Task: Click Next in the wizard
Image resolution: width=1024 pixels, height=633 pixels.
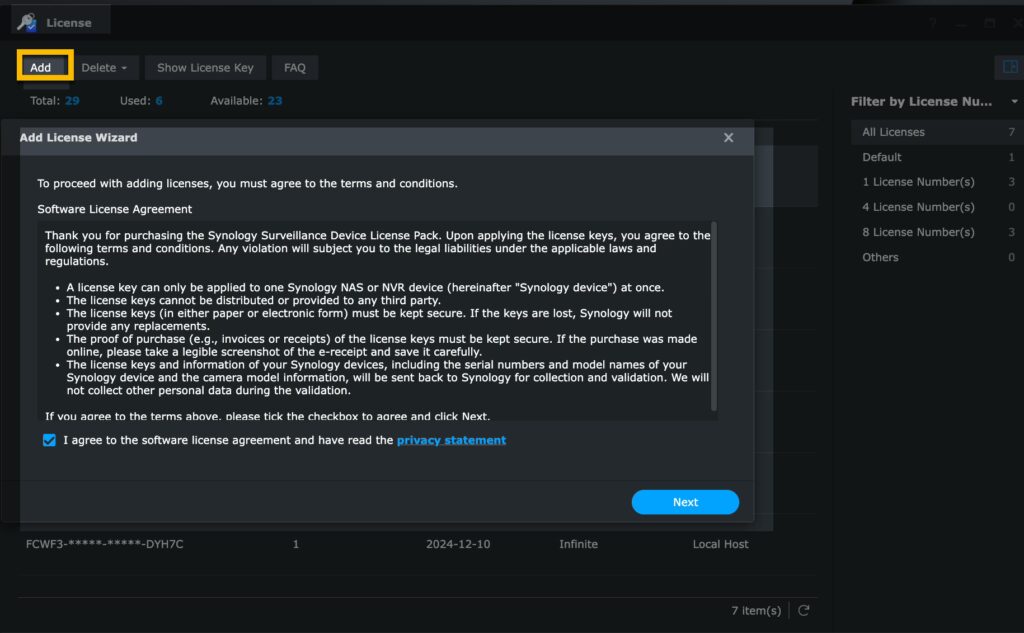Action: click(x=685, y=502)
